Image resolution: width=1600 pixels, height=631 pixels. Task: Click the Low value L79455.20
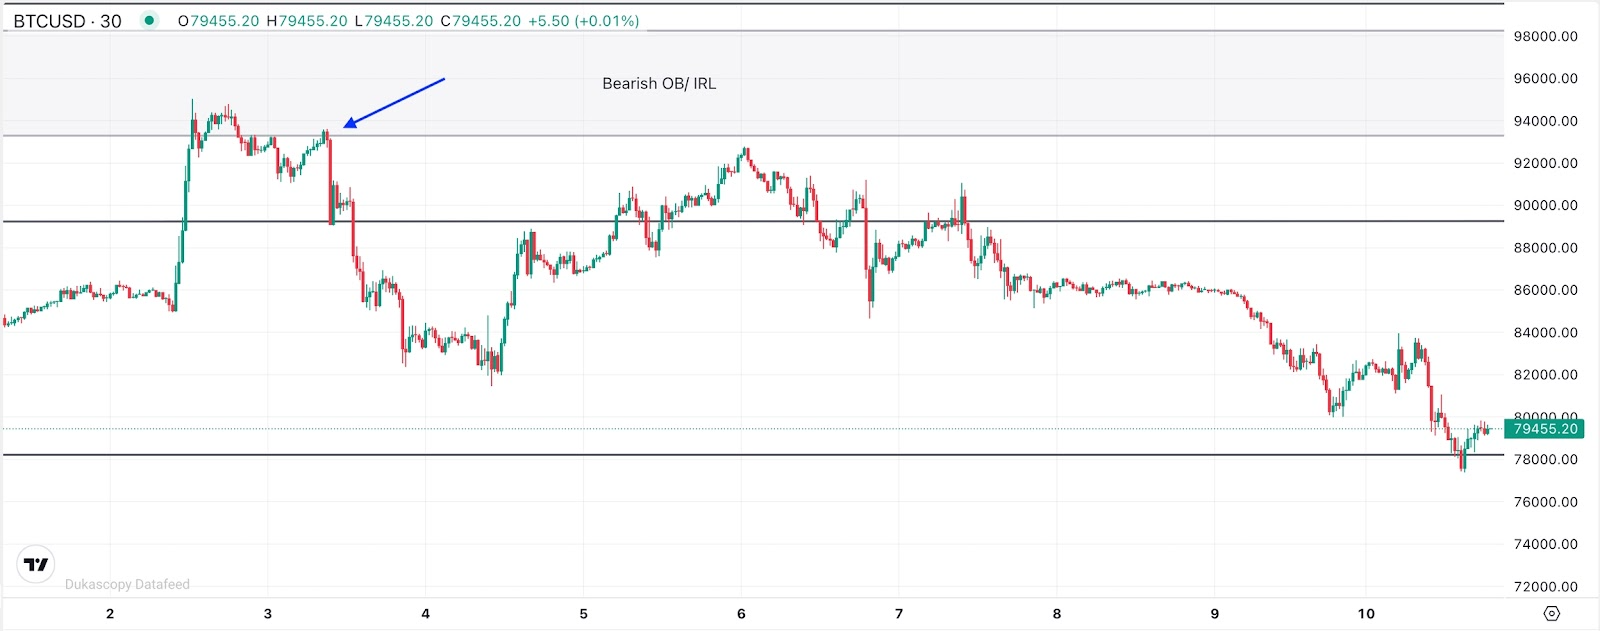(394, 21)
